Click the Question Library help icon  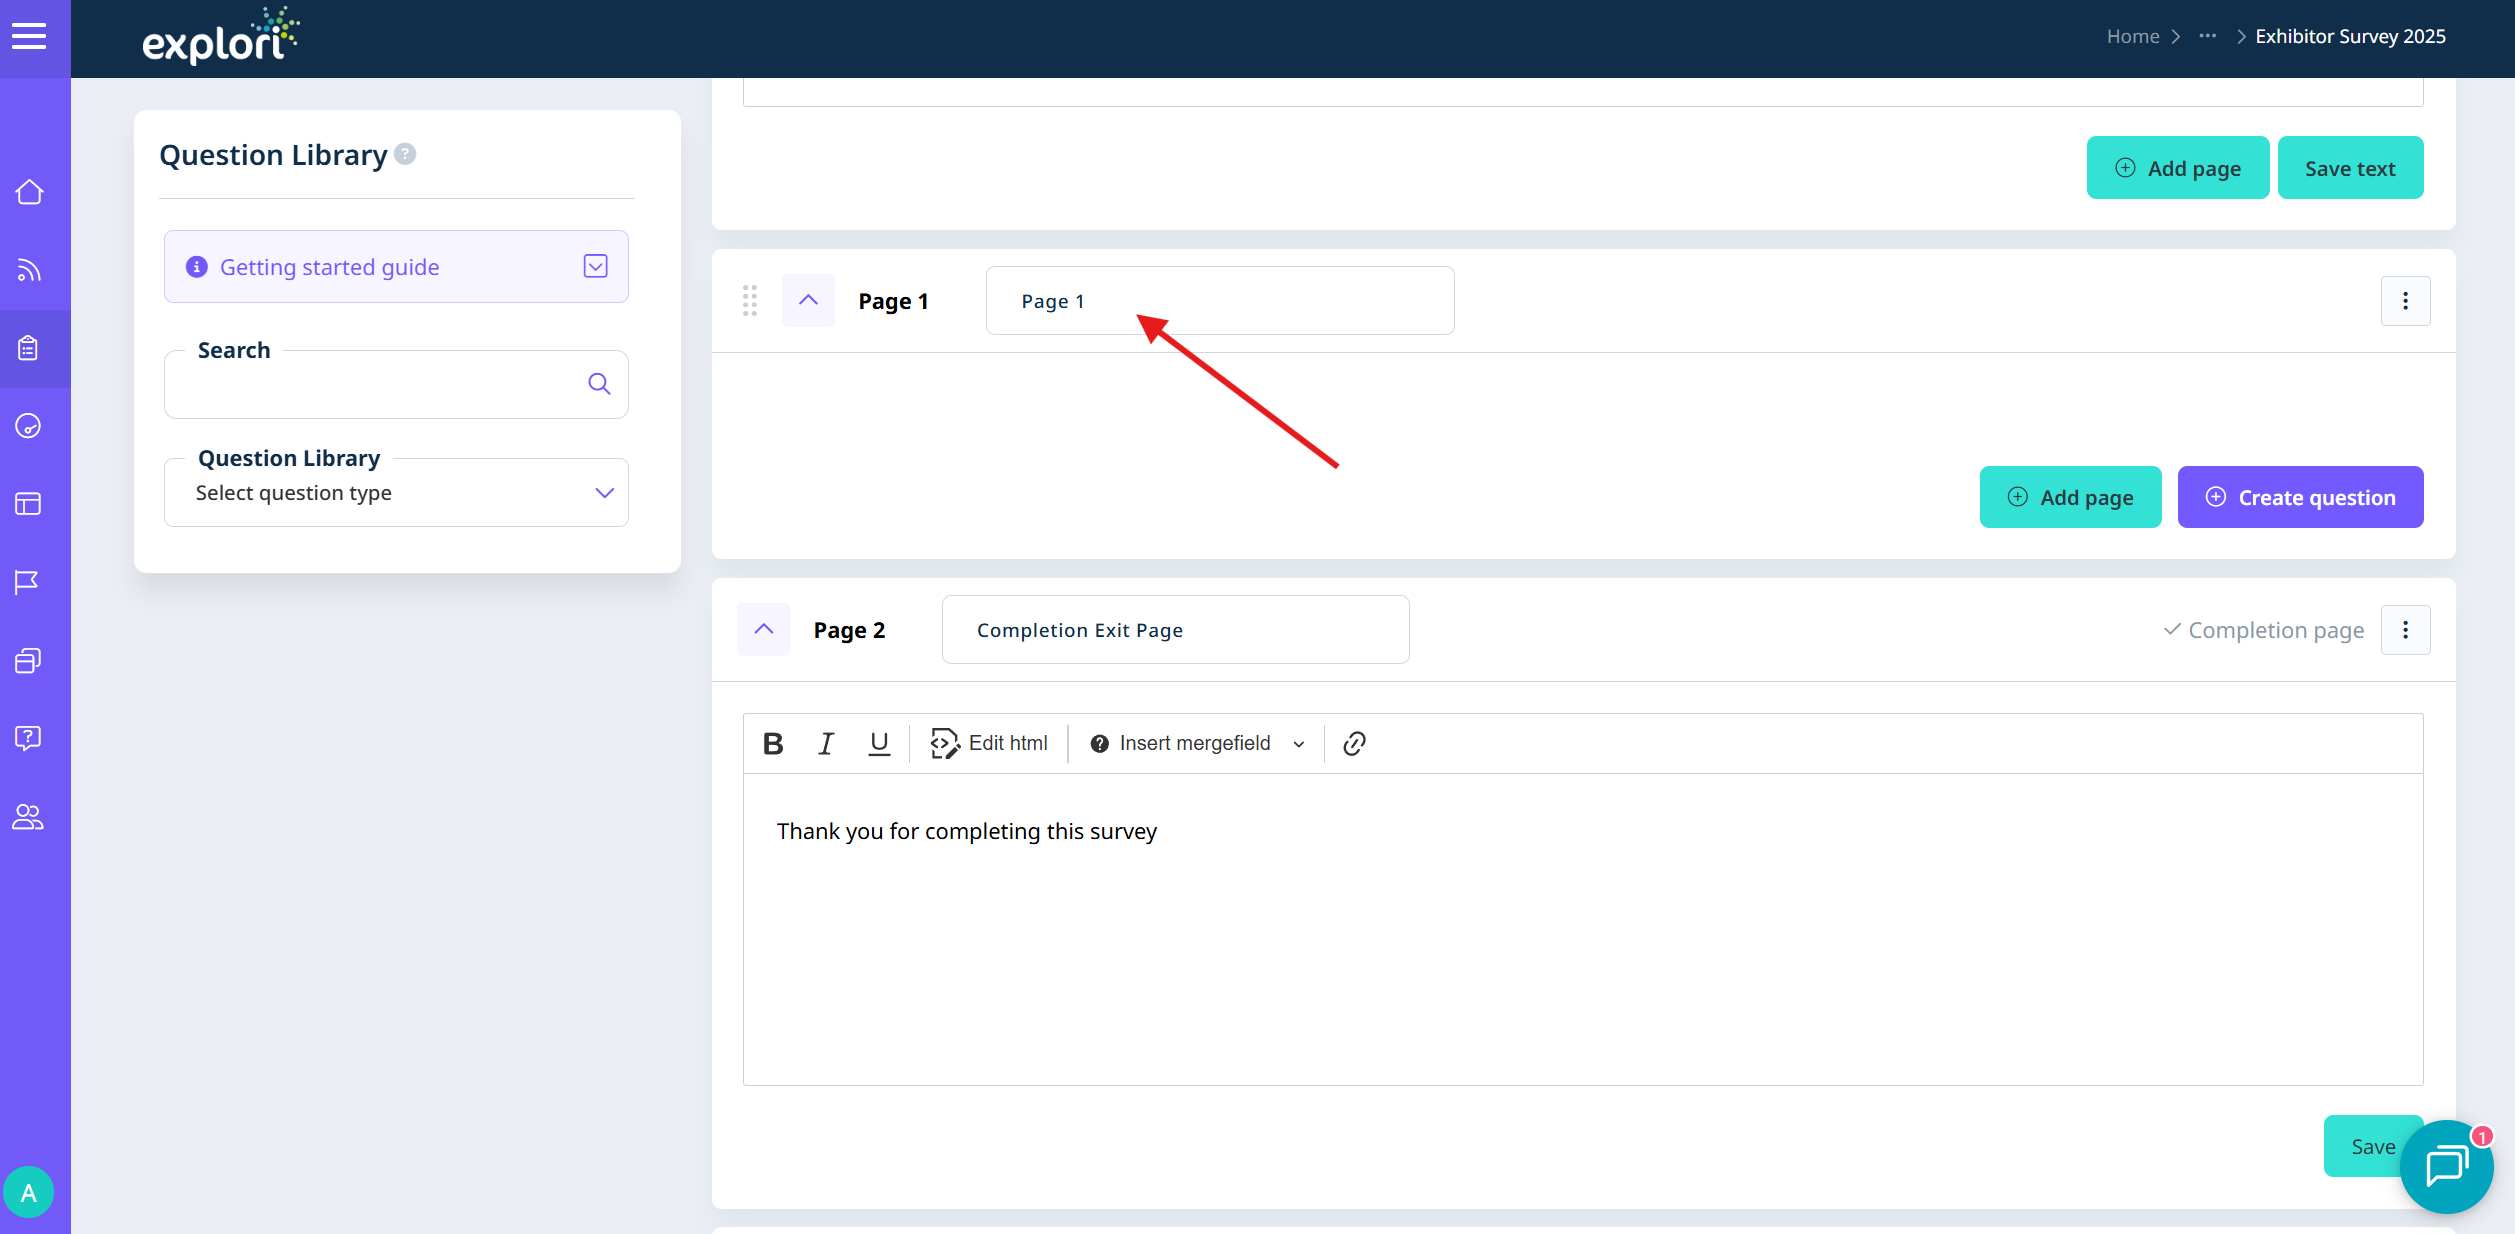(405, 154)
